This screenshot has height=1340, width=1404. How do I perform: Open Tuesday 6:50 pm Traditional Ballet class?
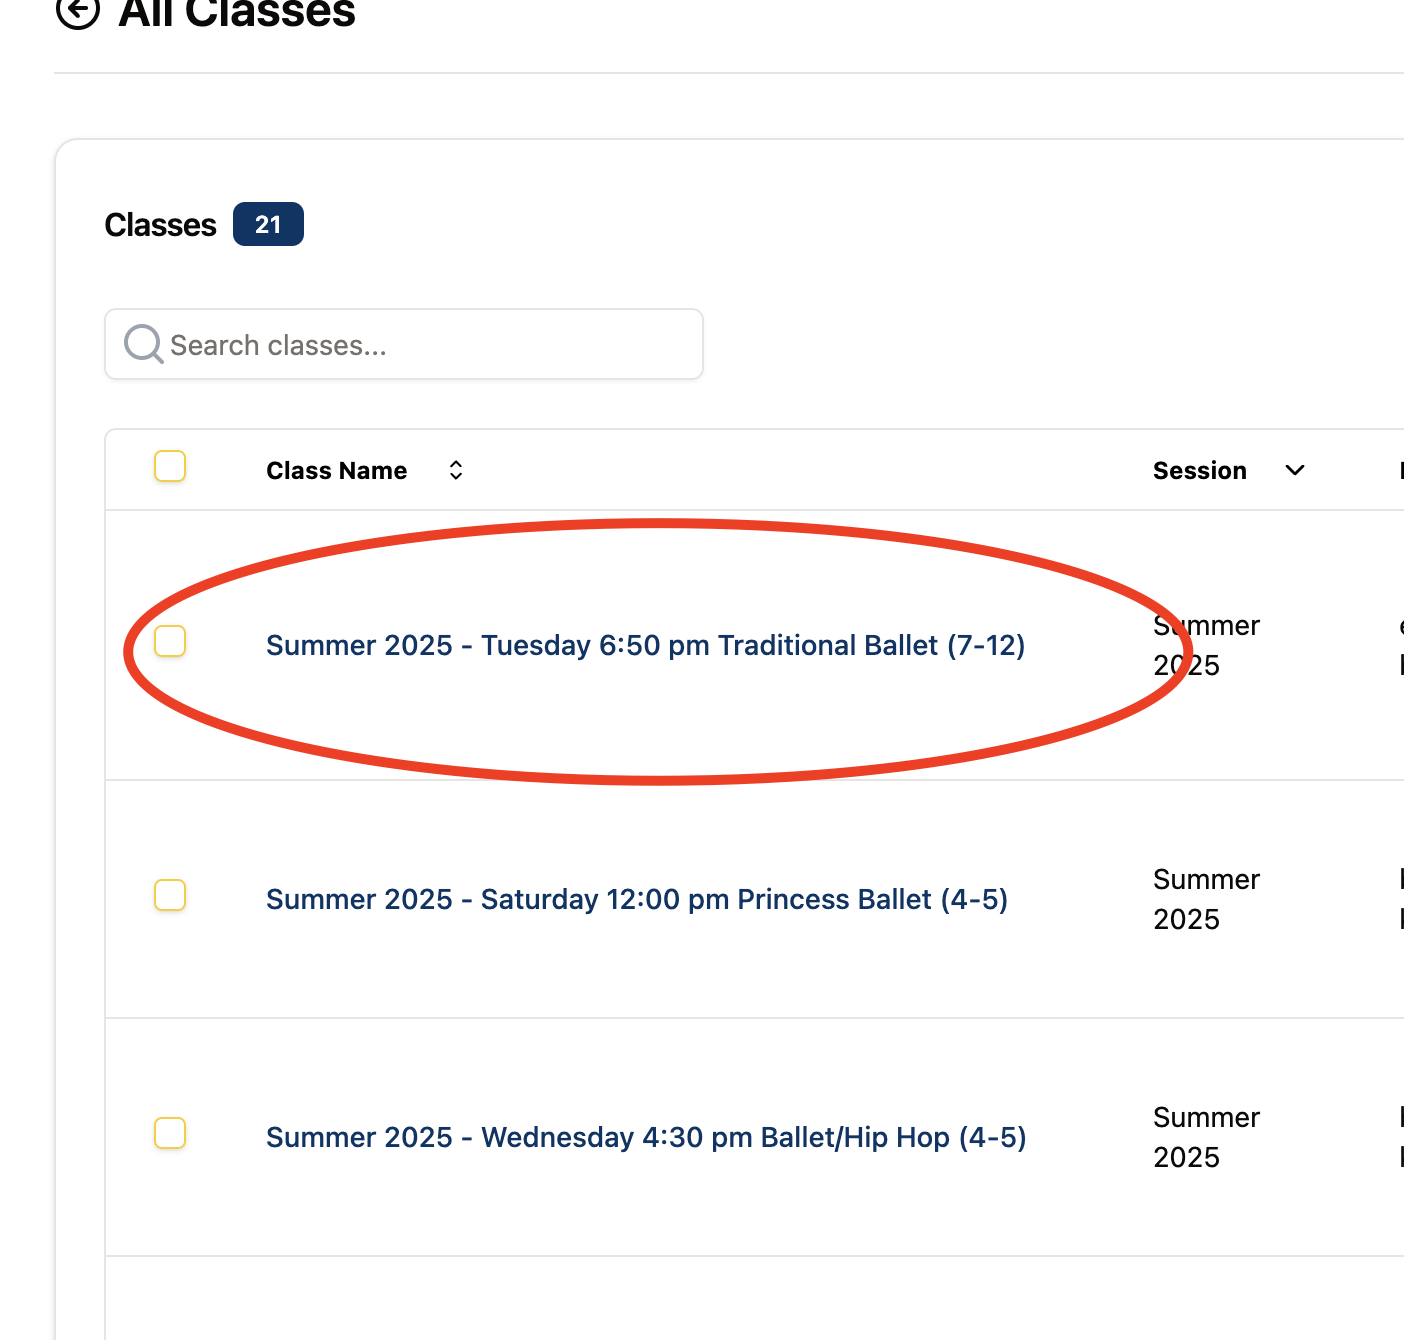646,645
